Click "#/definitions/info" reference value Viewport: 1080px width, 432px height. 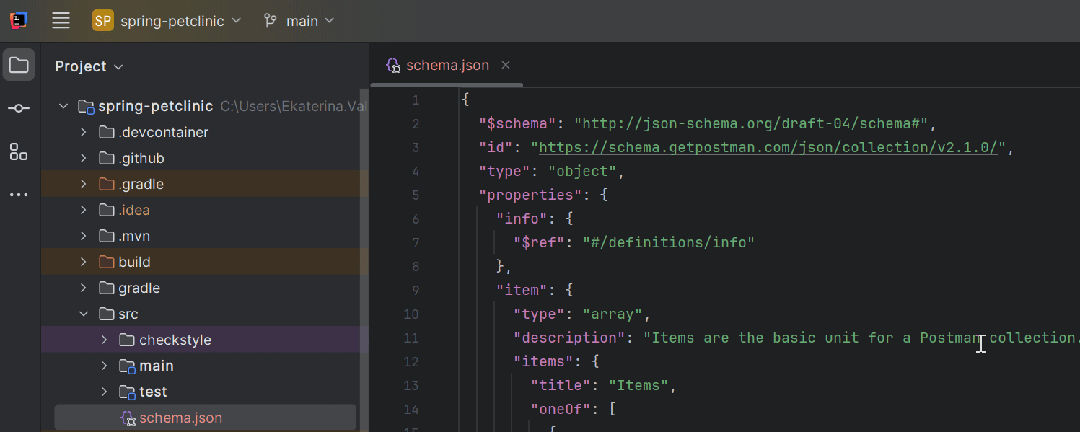coord(668,243)
